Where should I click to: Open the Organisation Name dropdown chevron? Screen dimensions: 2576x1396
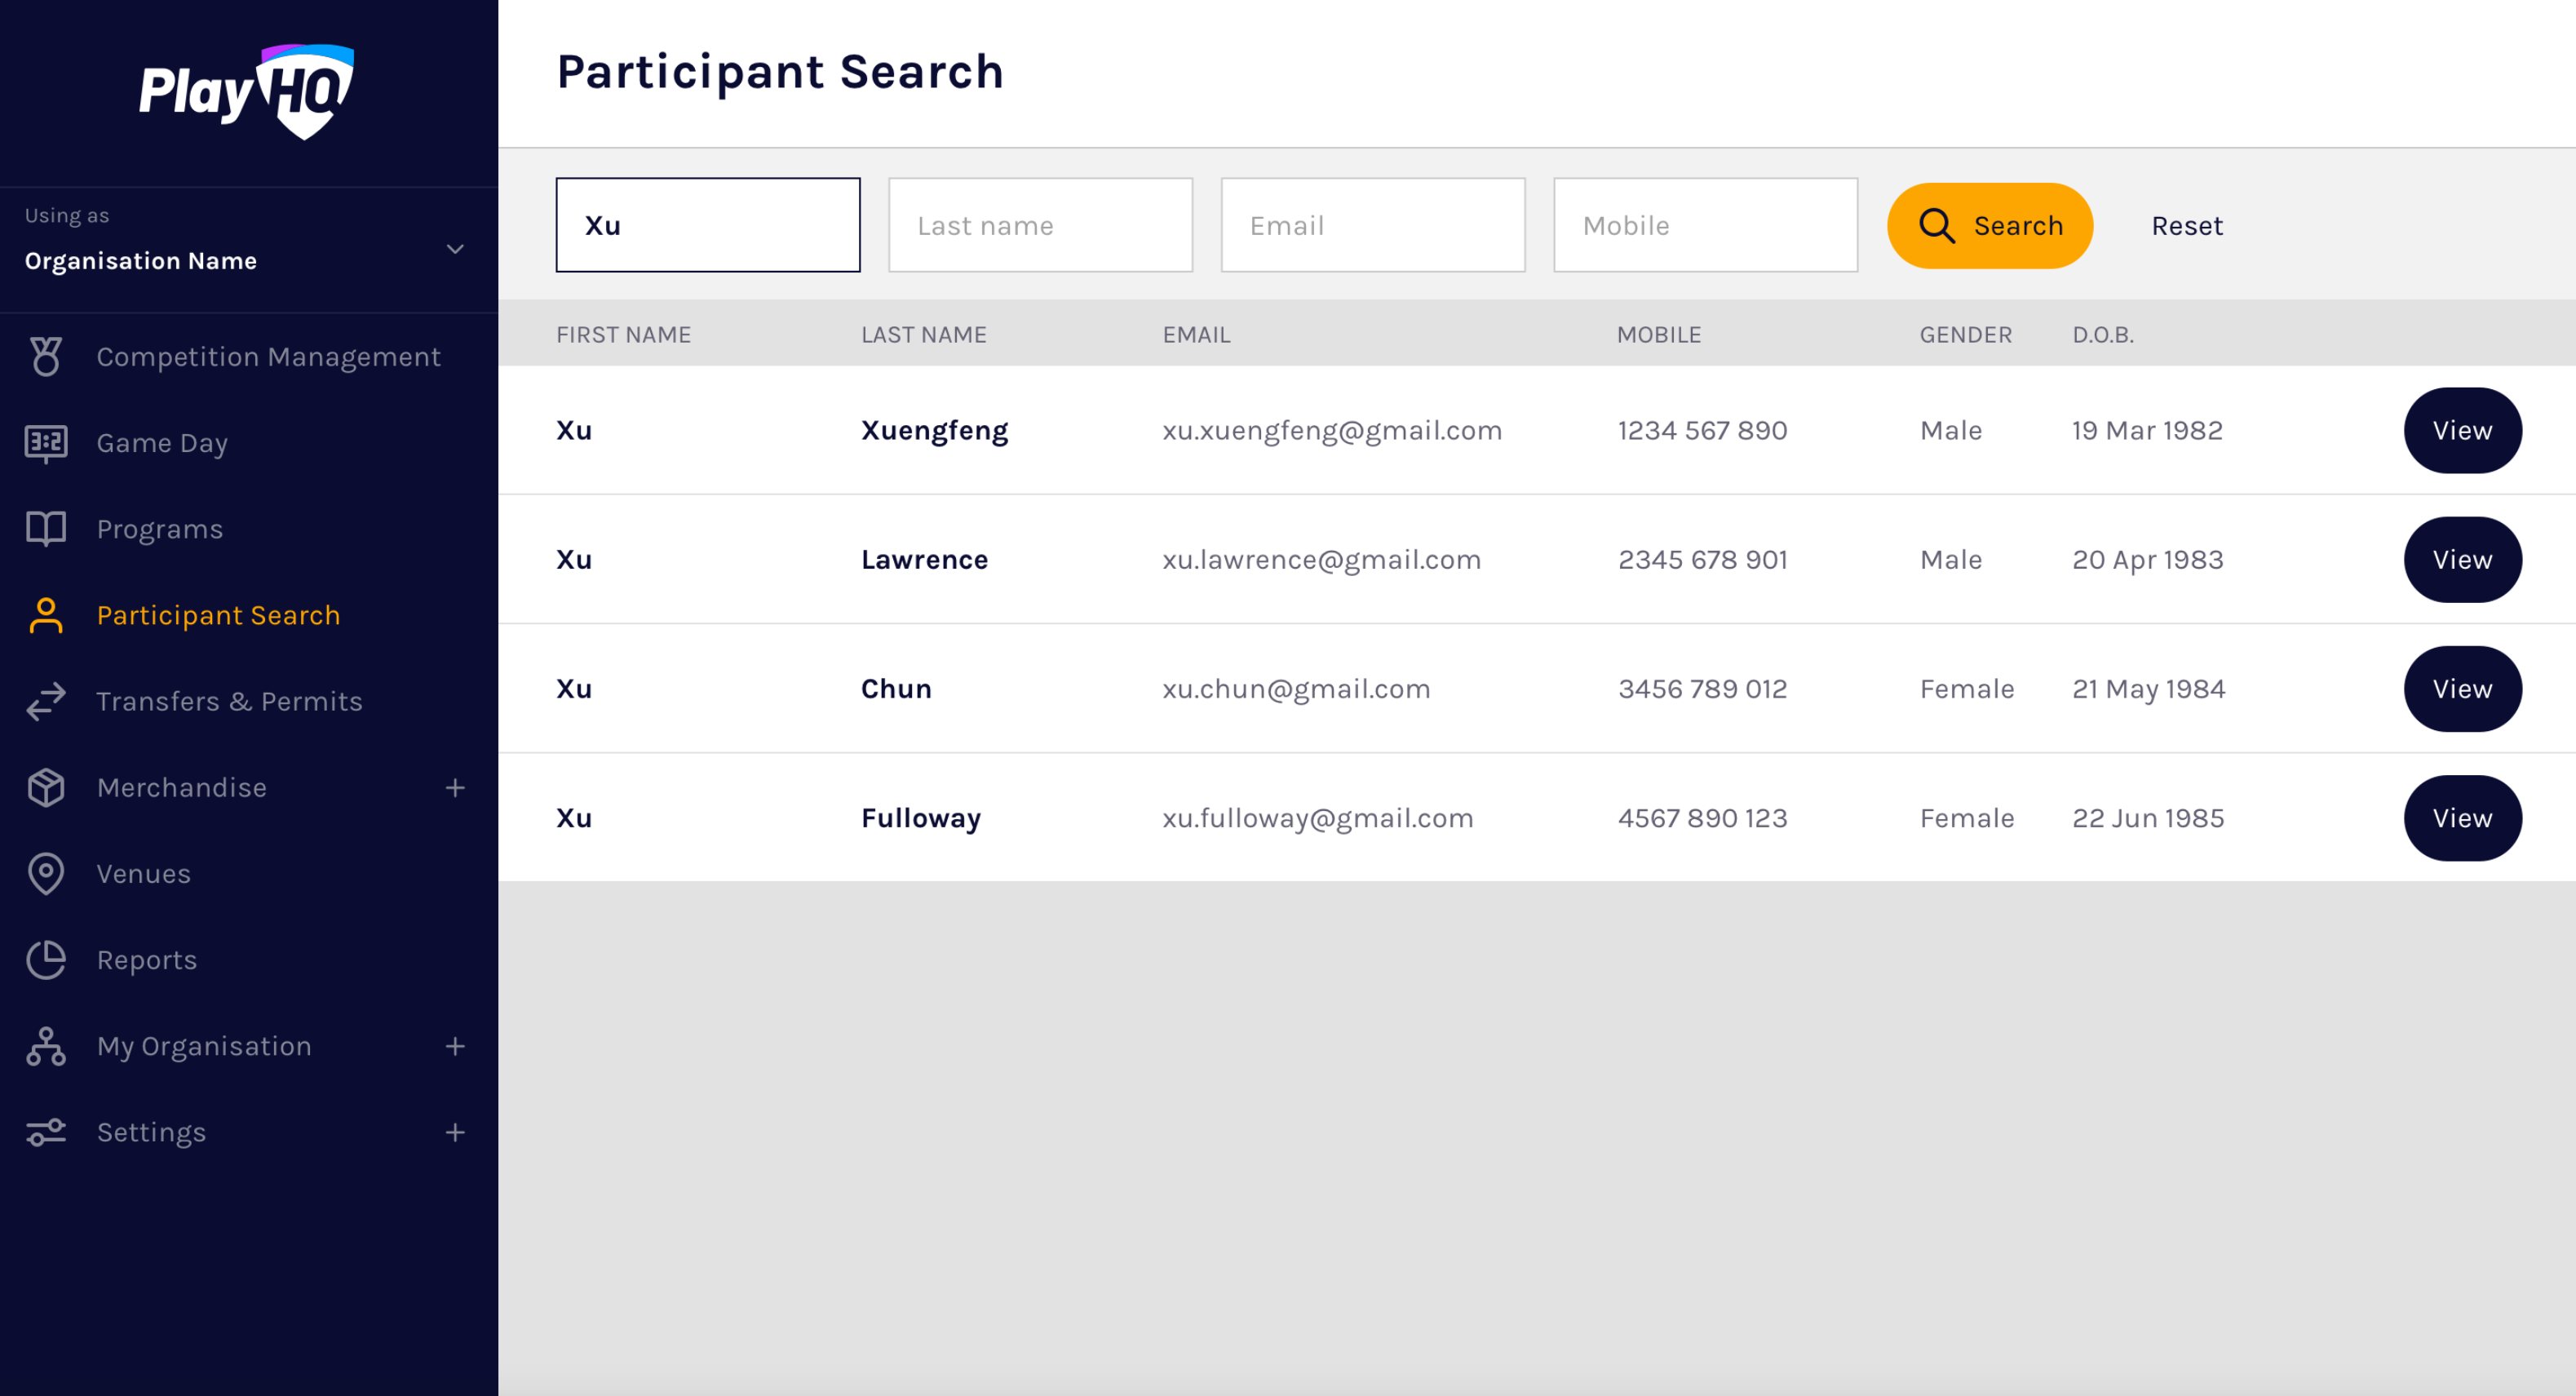coord(455,249)
